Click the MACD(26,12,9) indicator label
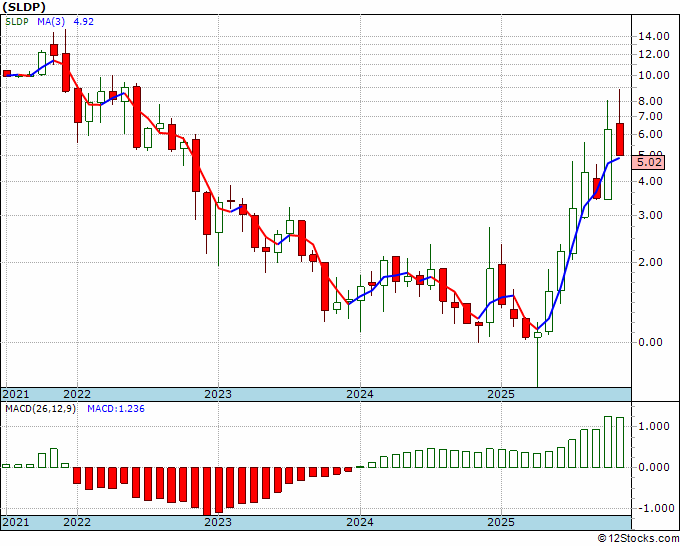This screenshot has height=546, width=680. tap(40, 409)
